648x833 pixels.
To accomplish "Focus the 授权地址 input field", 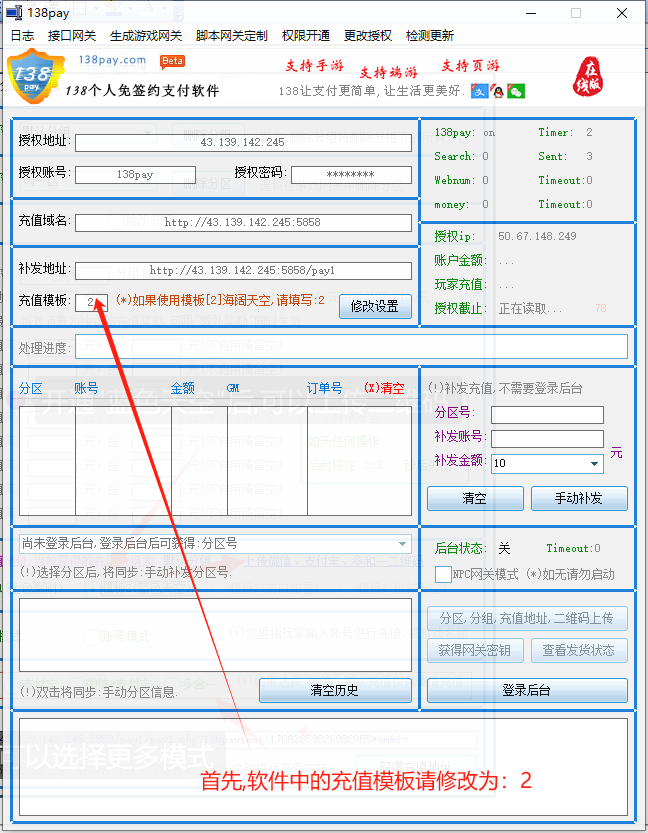I will (243, 142).
